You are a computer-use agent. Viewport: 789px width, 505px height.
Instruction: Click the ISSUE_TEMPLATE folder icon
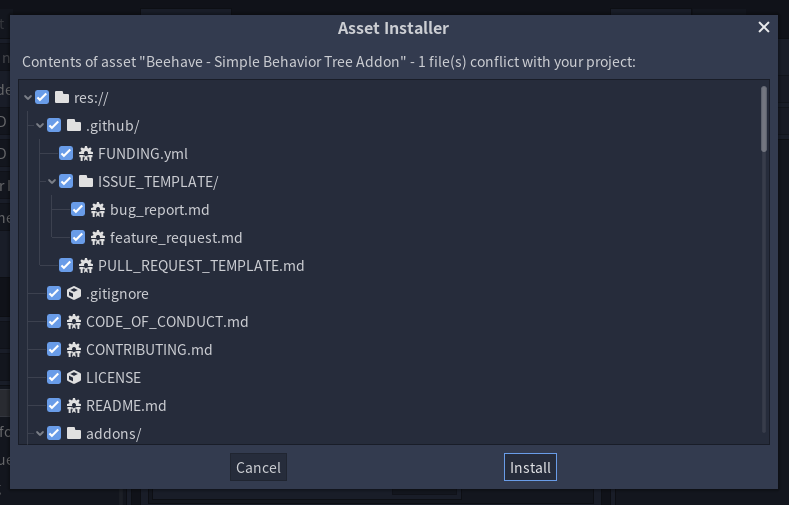click(x=86, y=181)
